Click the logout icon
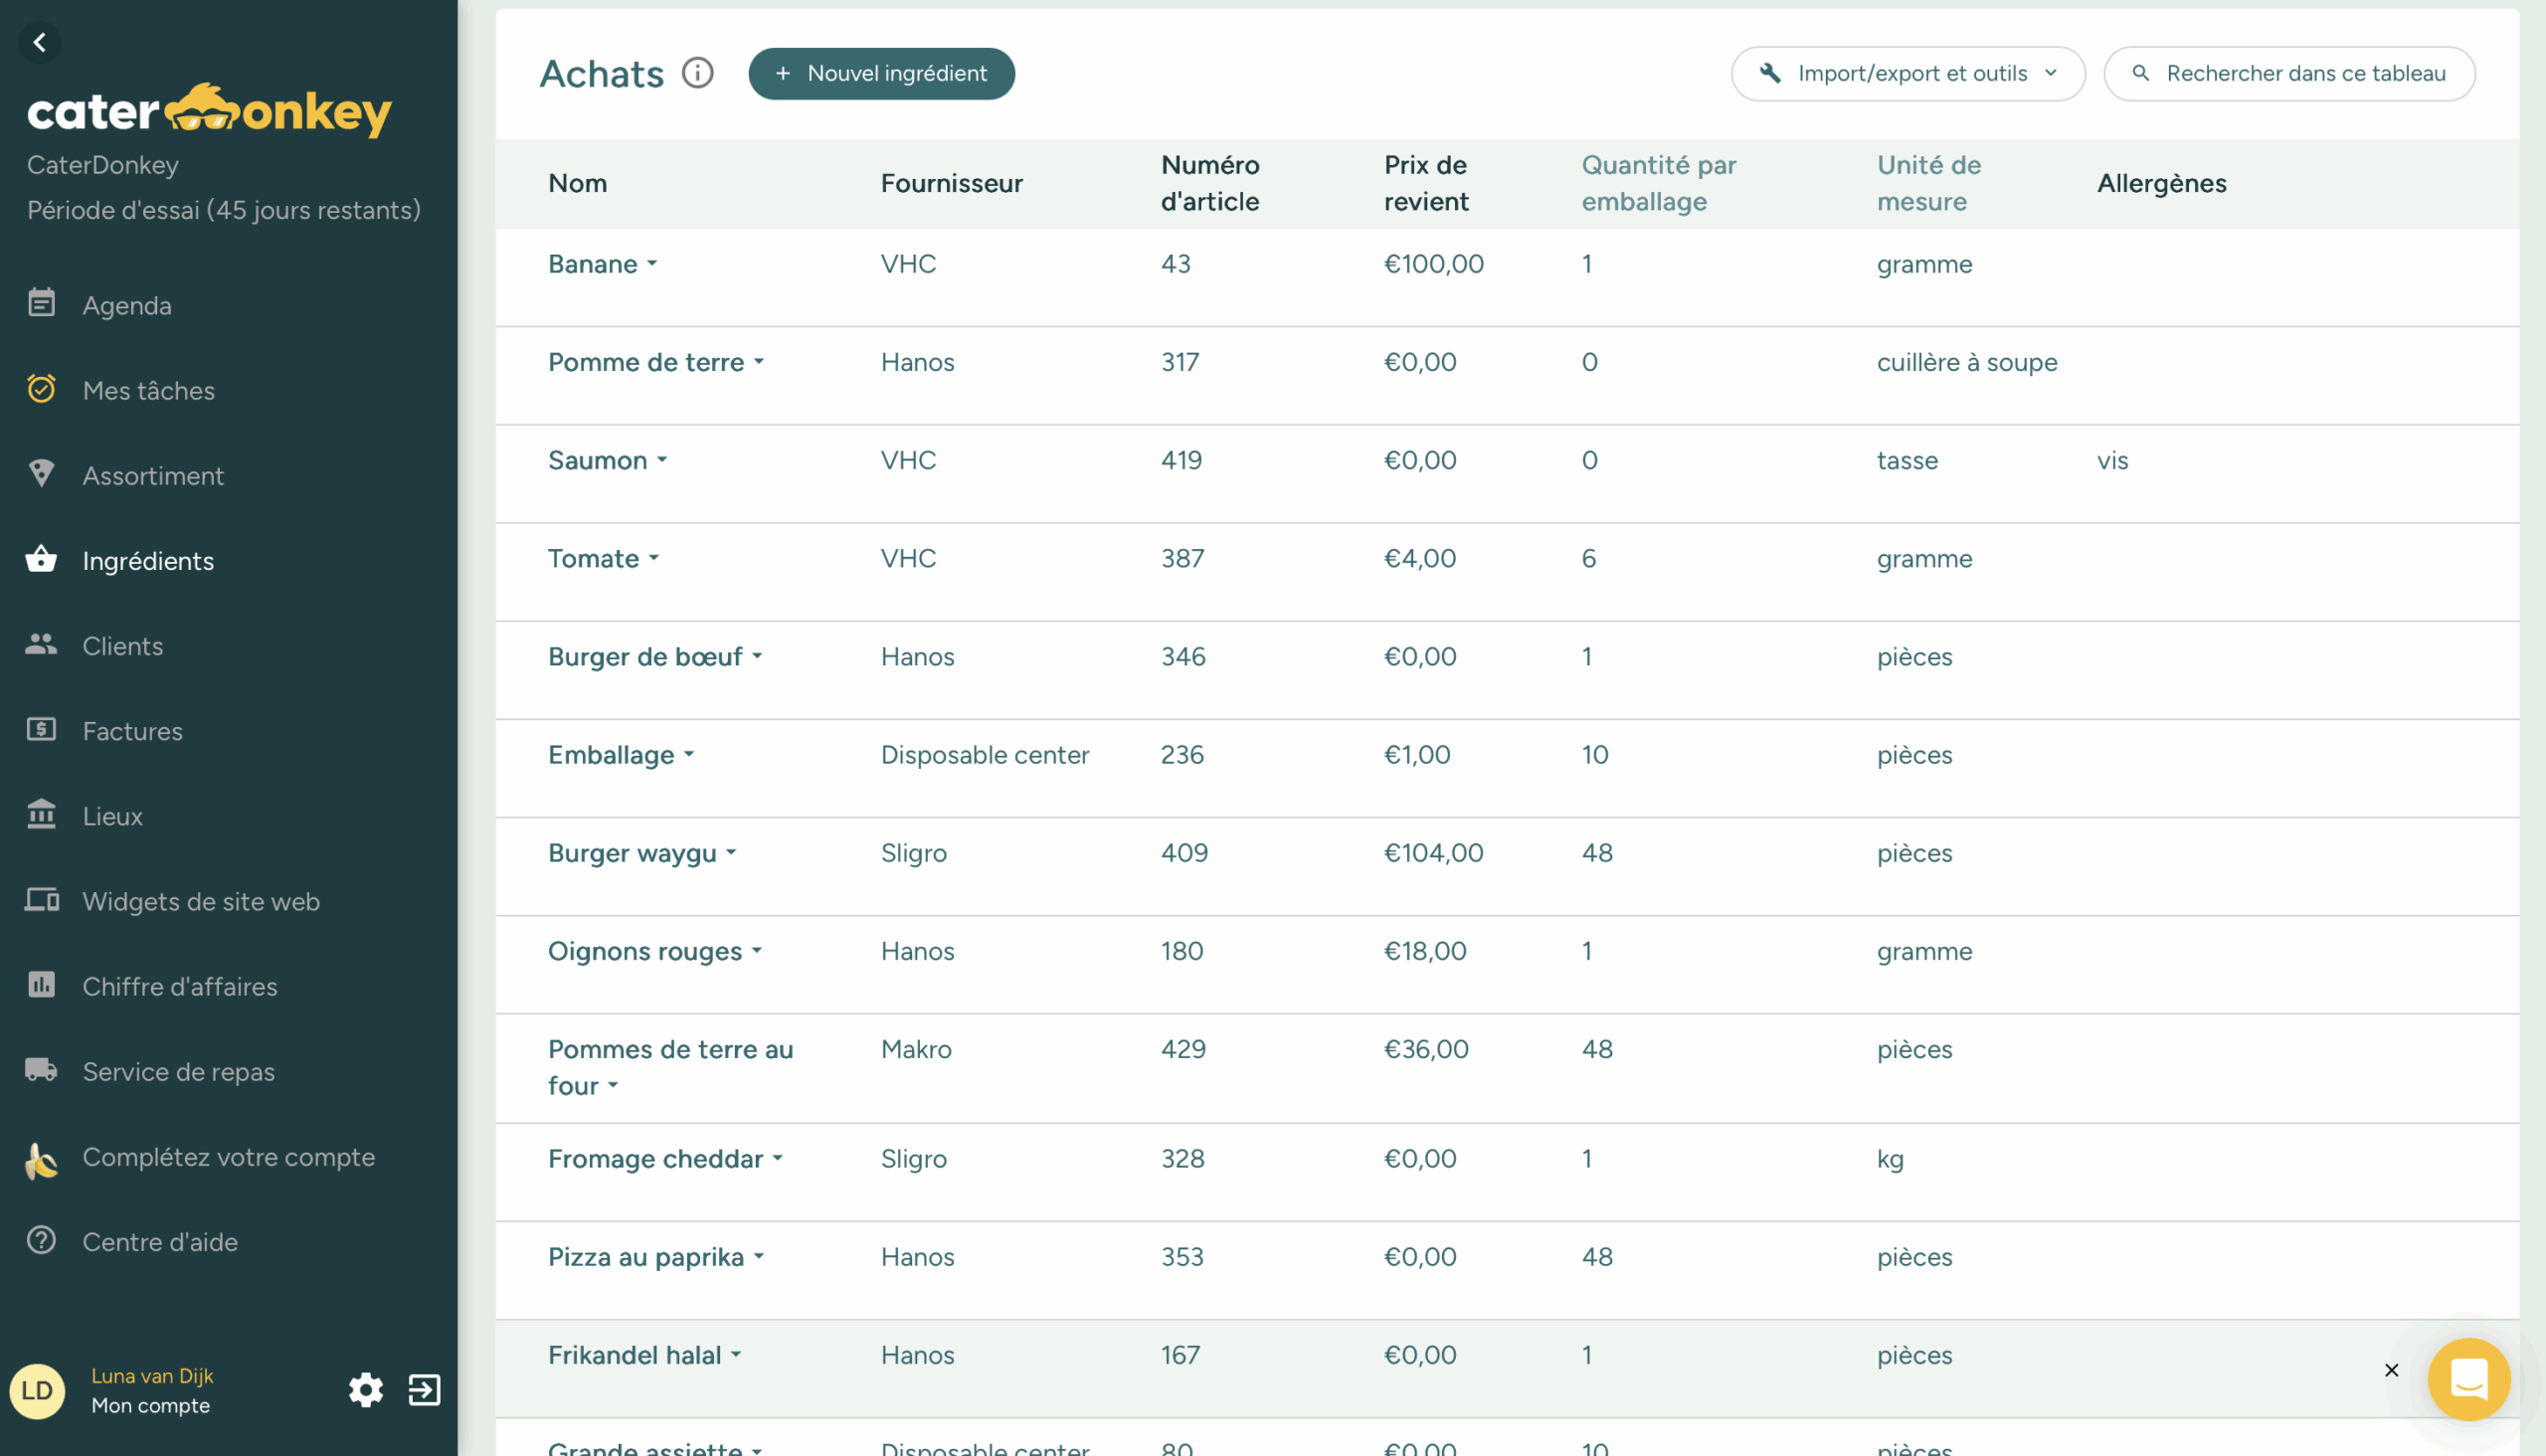2546x1456 pixels. 424,1390
